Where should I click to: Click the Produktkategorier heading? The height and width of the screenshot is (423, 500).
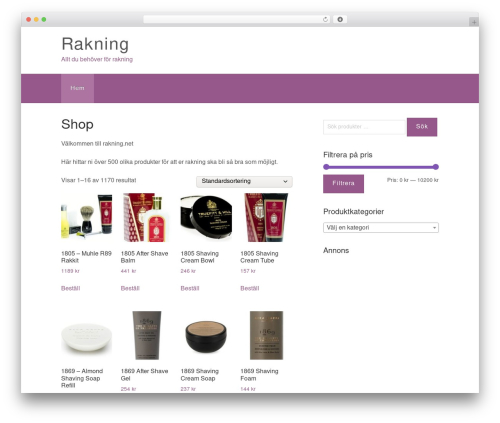click(353, 212)
